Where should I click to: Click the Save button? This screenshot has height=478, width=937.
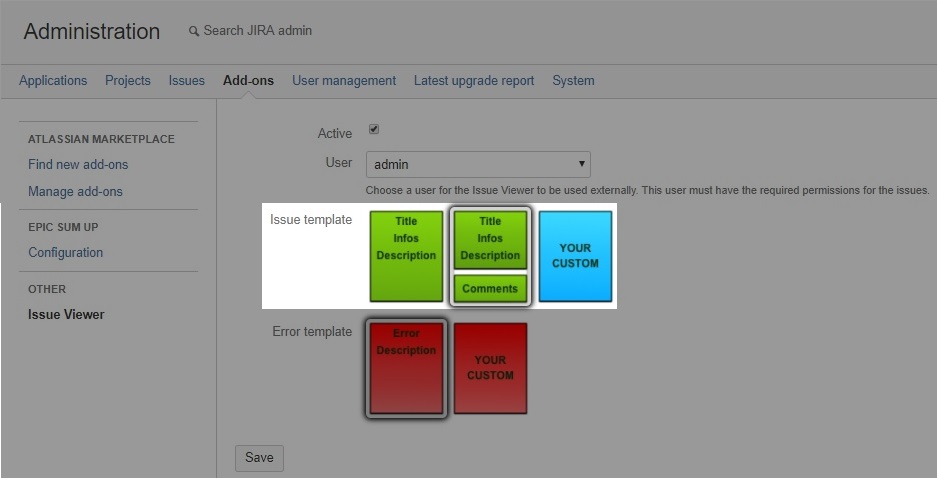coord(259,458)
